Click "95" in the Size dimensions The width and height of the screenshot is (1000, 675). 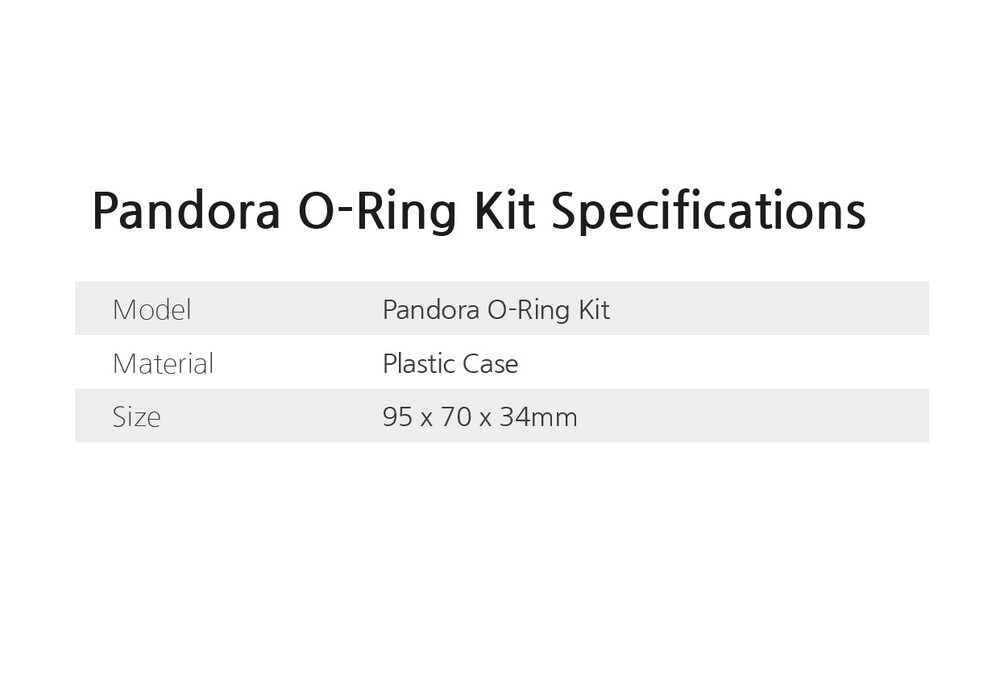(397, 417)
